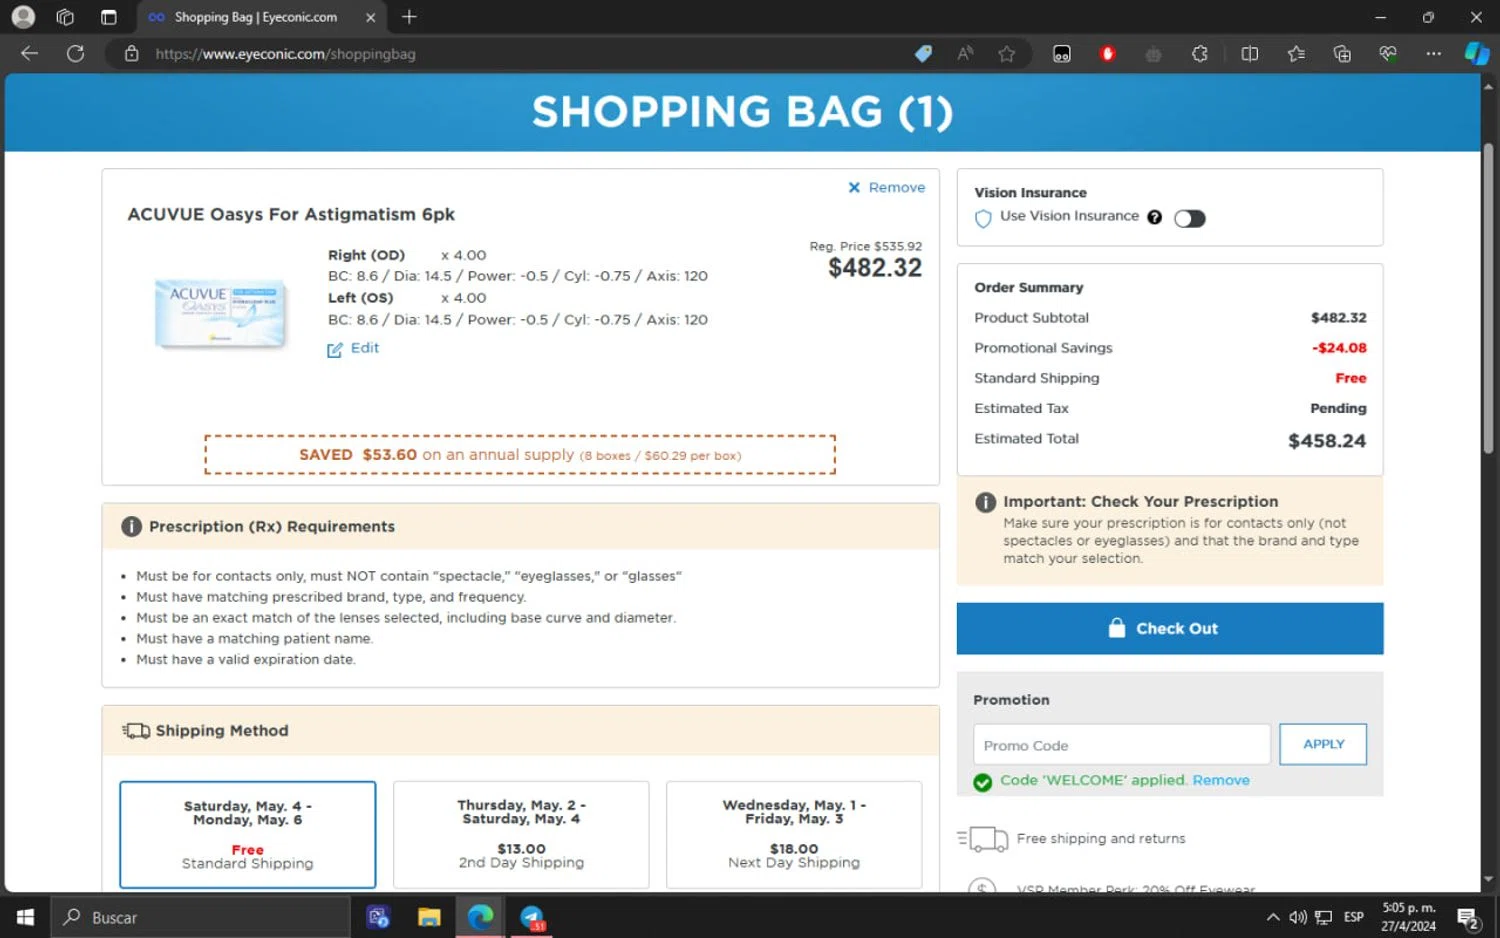Click the Vision Insurance shield icon

tap(983, 218)
